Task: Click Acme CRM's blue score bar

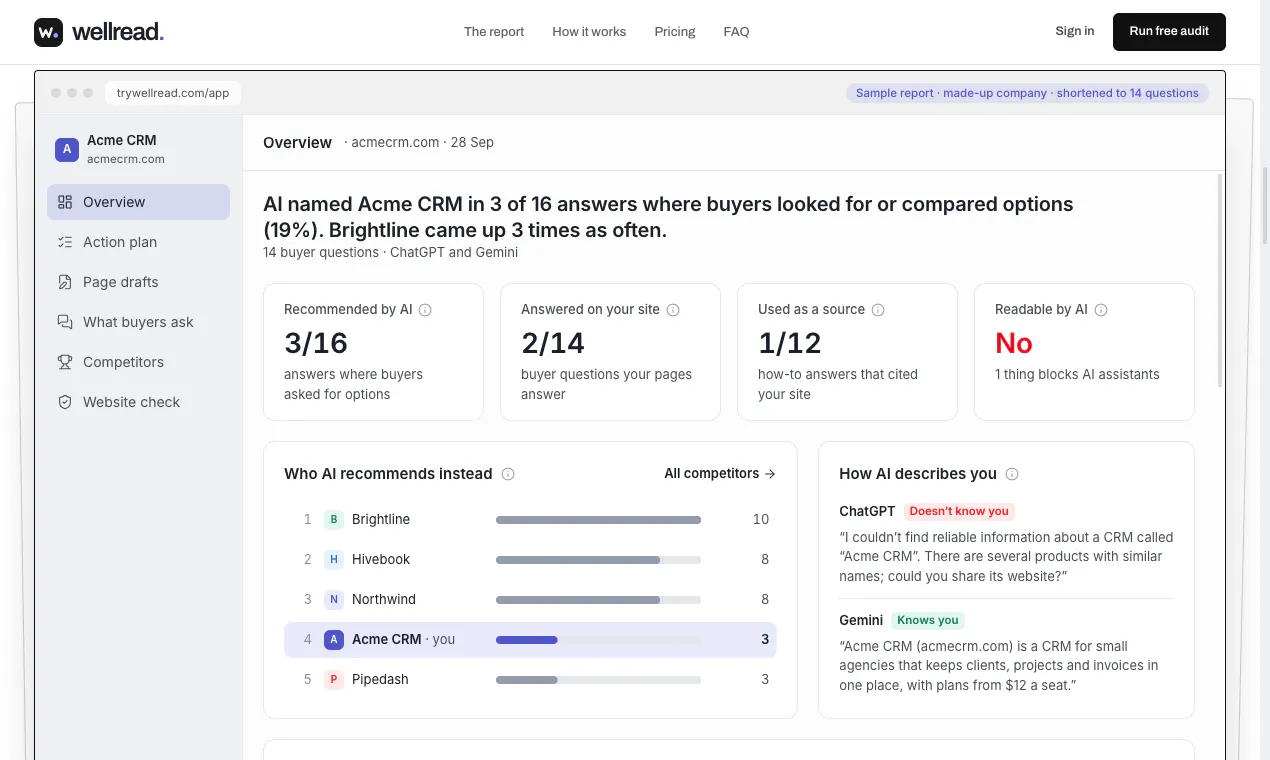Action: [x=527, y=640]
